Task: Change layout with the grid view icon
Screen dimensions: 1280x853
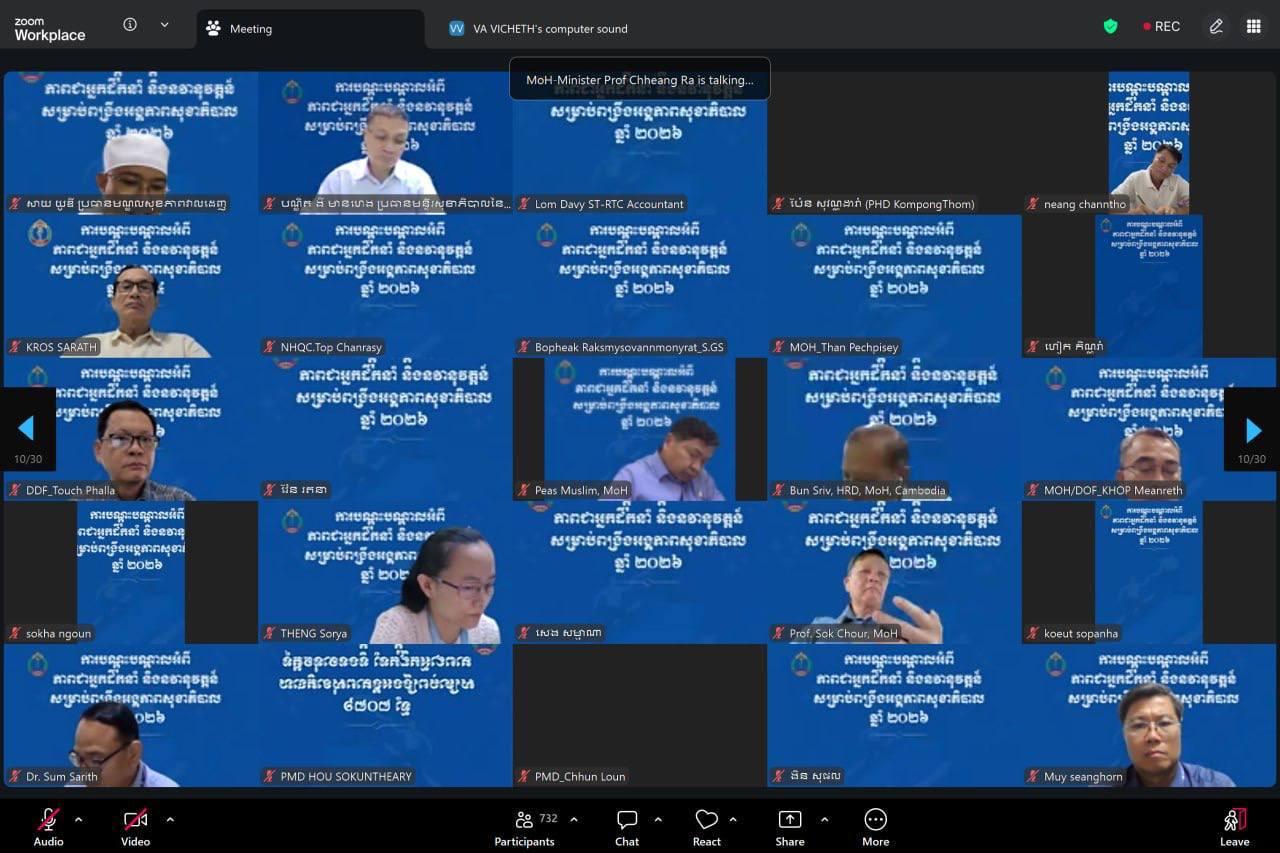Action: coord(1253,27)
